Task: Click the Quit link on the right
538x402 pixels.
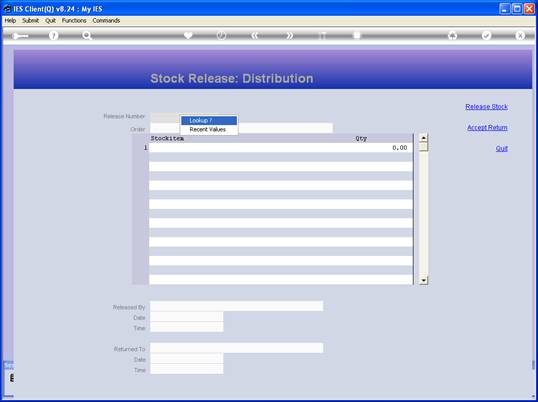Action: (x=502, y=149)
